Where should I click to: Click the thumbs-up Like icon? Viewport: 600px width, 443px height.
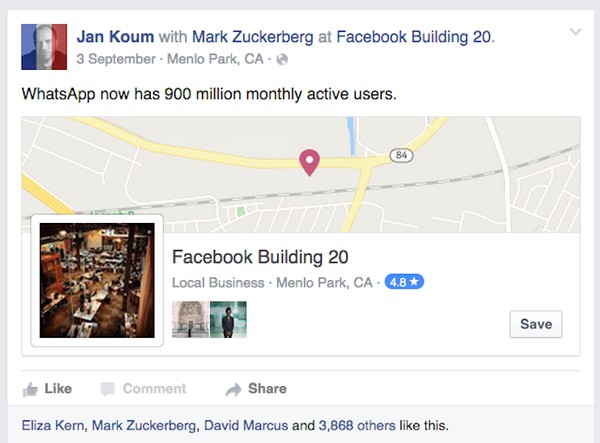pos(31,389)
